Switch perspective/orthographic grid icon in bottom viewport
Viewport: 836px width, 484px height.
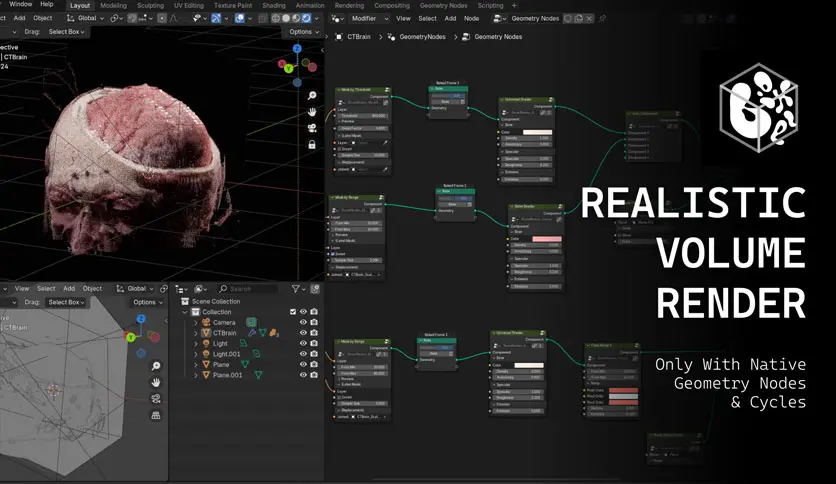point(156,415)
